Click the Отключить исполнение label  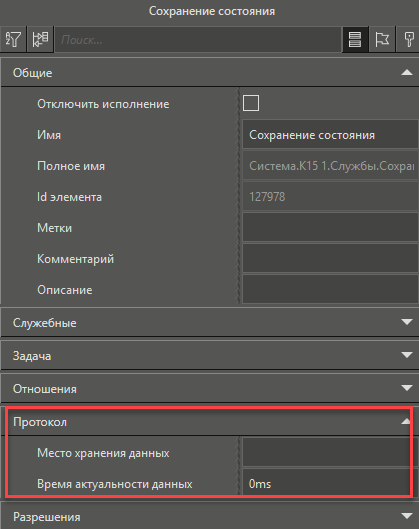(103, 104)
